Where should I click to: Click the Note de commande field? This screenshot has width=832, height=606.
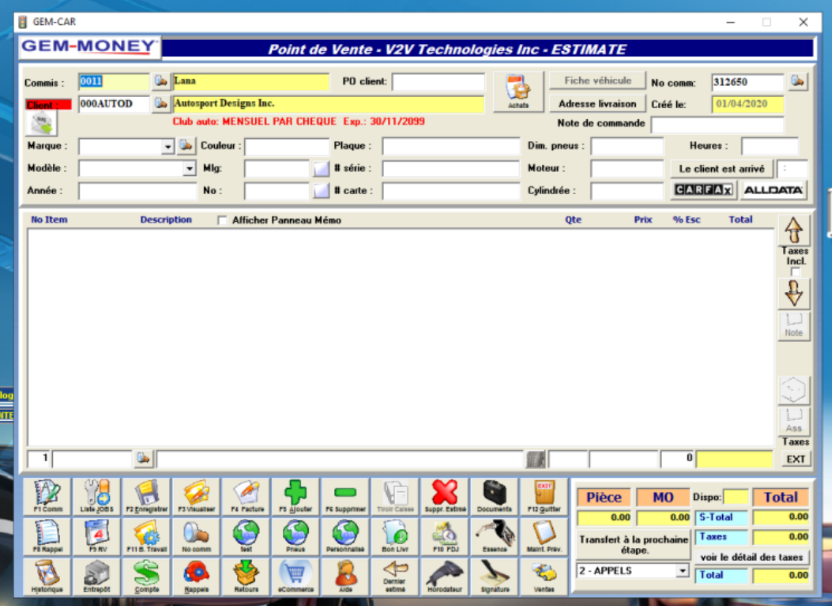pos(717,124)
